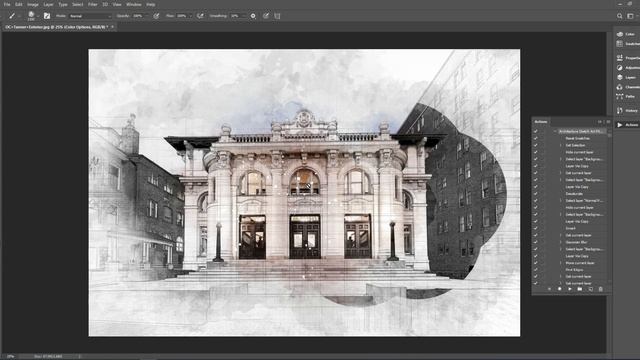Screen dimensions: 640x360
Task: Toggle the Actions panel dock icon
Action: (x=620, y=125)
